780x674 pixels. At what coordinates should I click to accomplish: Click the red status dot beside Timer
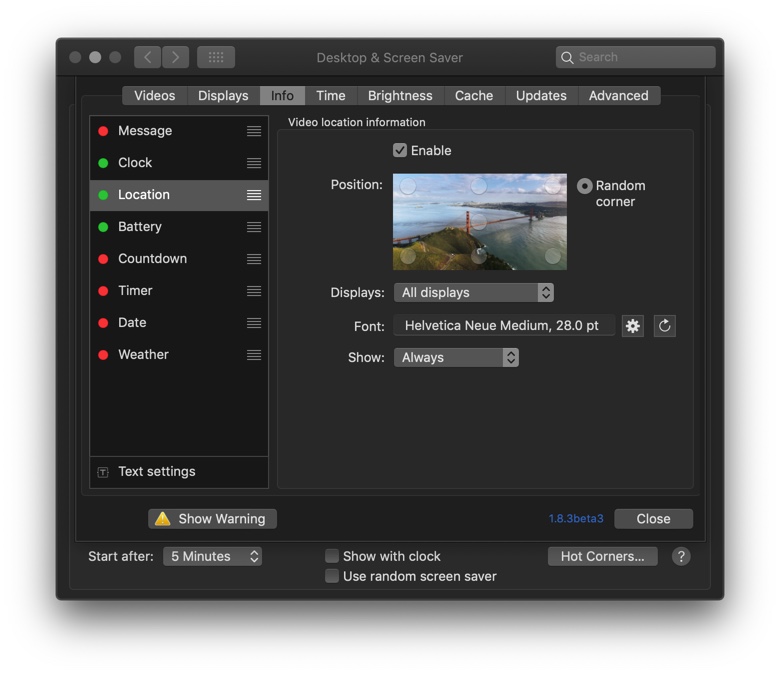click(x=103, y=291)
